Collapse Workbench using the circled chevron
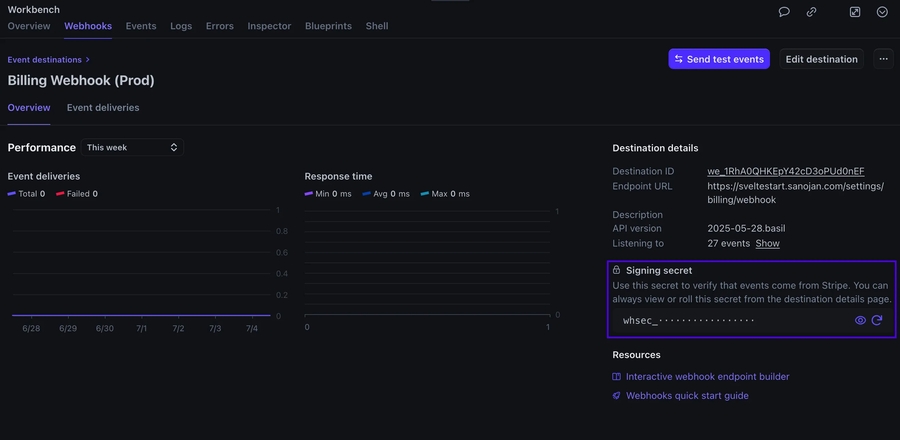The height and width of the screenshot is (440, 900). pyautogui.click(x=882, y=12)
